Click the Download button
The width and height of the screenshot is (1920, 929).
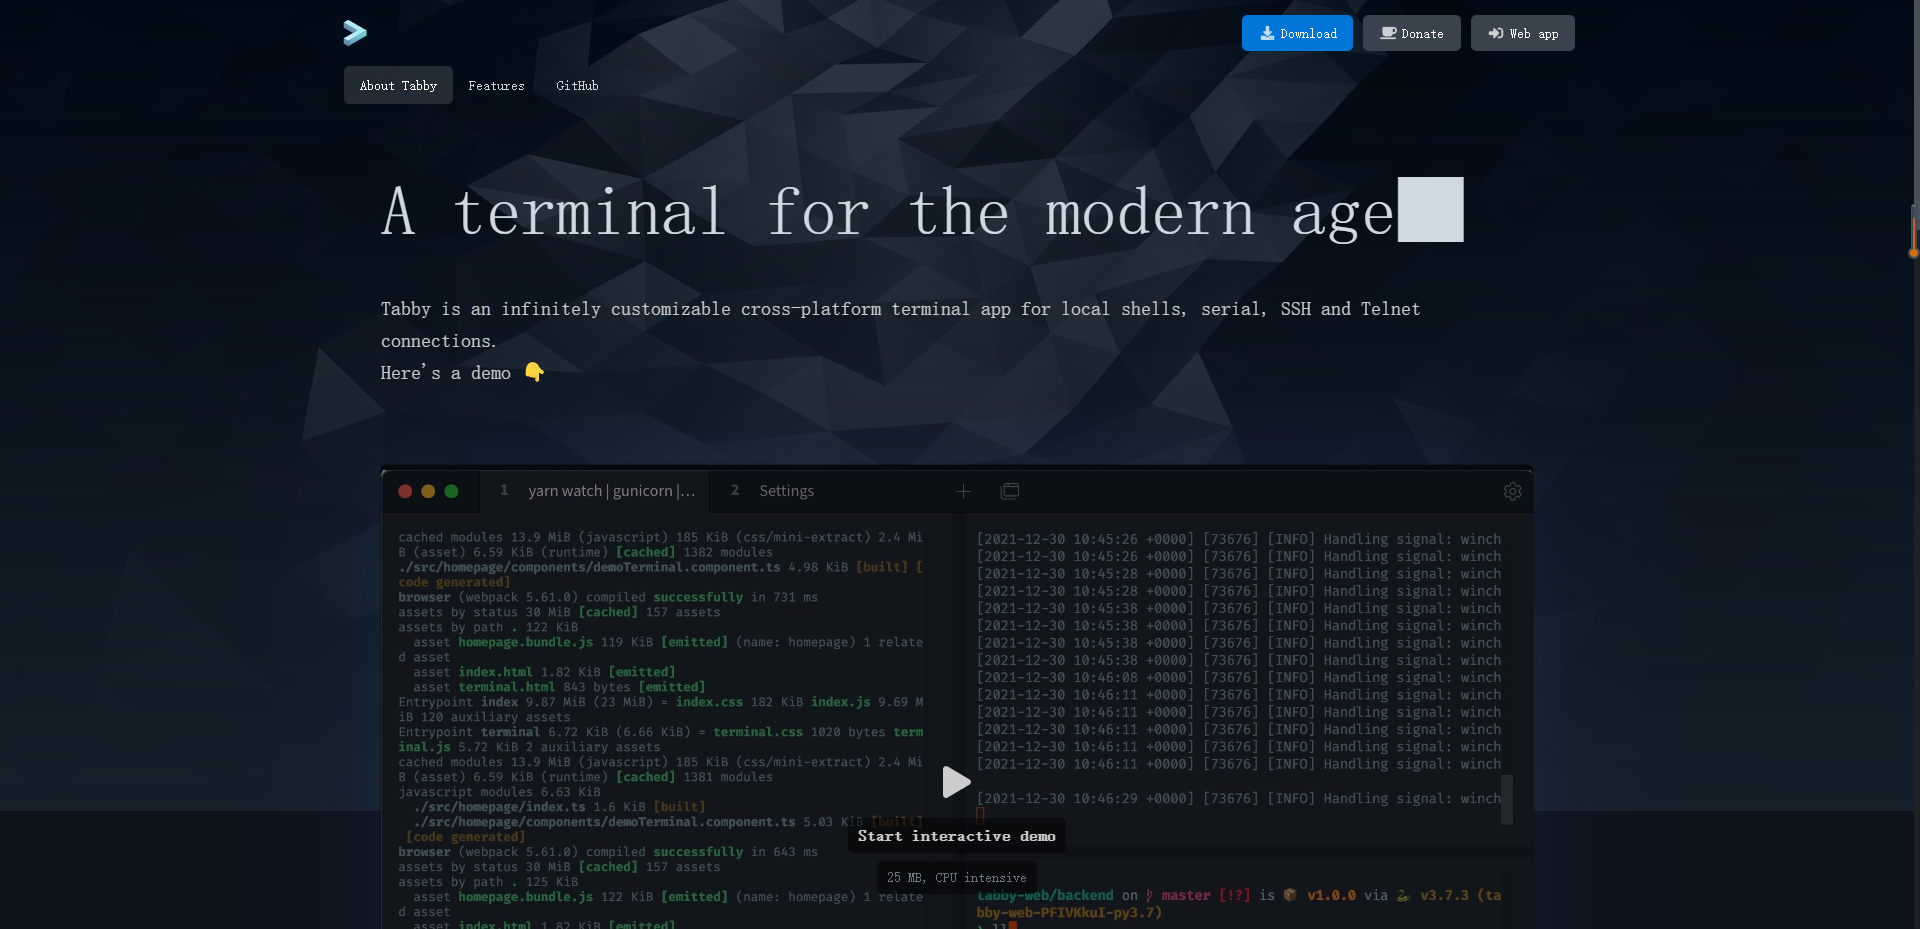click(1297, 33)
